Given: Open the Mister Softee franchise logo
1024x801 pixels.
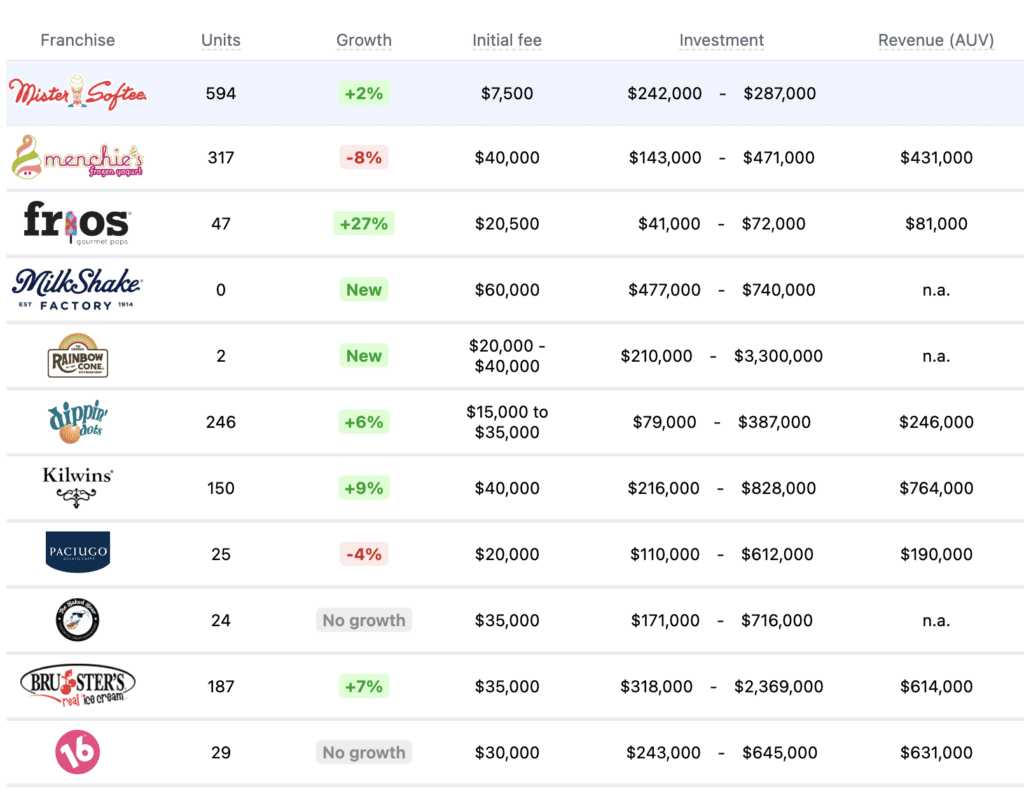Looking at the screenshot, I should click(x=78, y=93).
